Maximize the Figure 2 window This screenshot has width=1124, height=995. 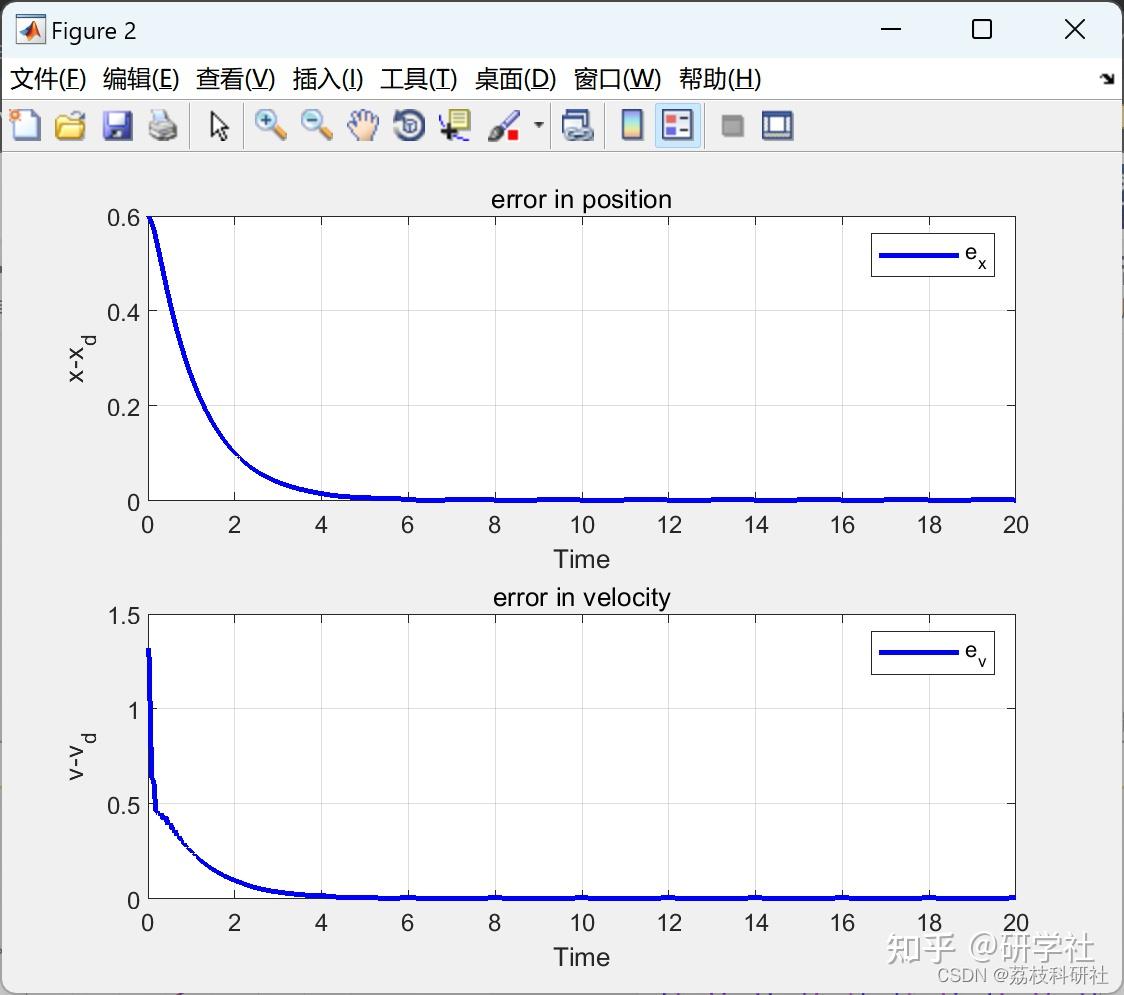pos(981,29)
